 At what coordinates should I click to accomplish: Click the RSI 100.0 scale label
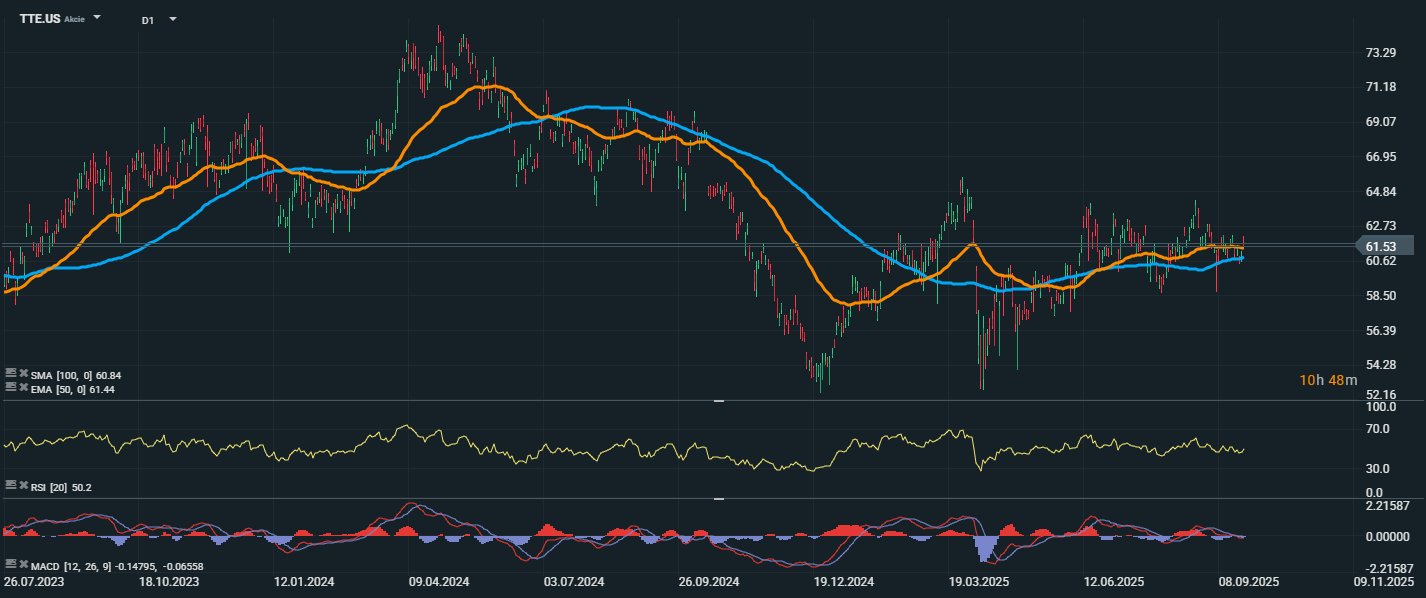point(1380,408)
